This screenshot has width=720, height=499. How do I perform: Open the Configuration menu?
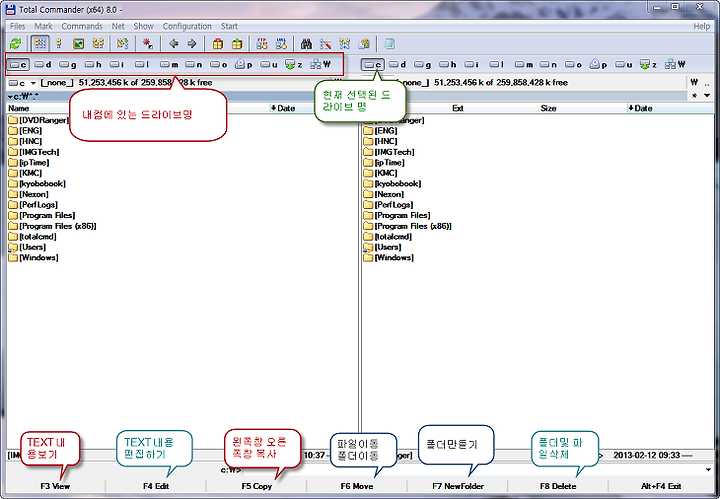point(187,26)
